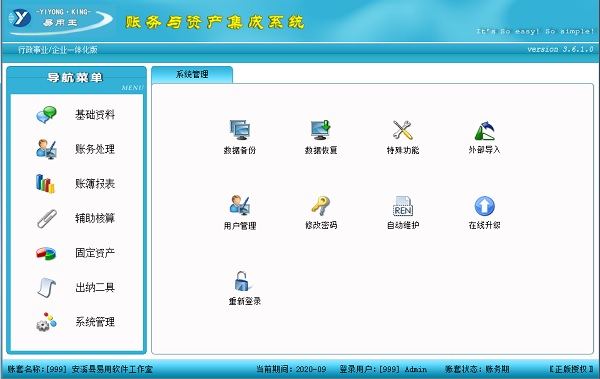Click the 用户管理 label
This screenshot has height=379, width=600.
[x=240, y=226]
